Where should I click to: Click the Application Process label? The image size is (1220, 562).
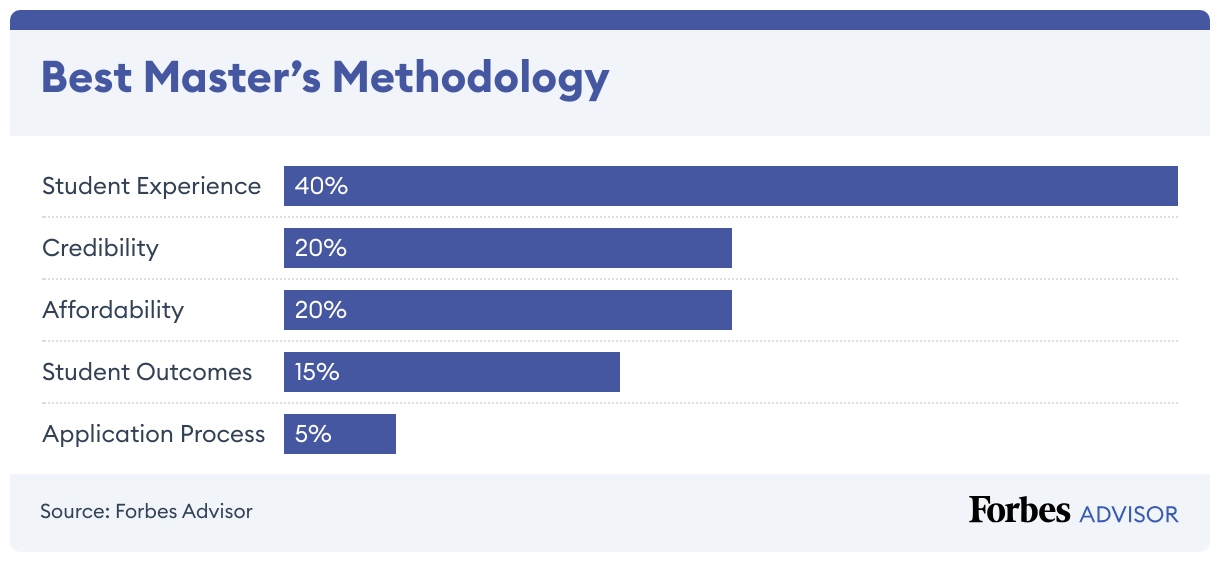click(154, 434)
